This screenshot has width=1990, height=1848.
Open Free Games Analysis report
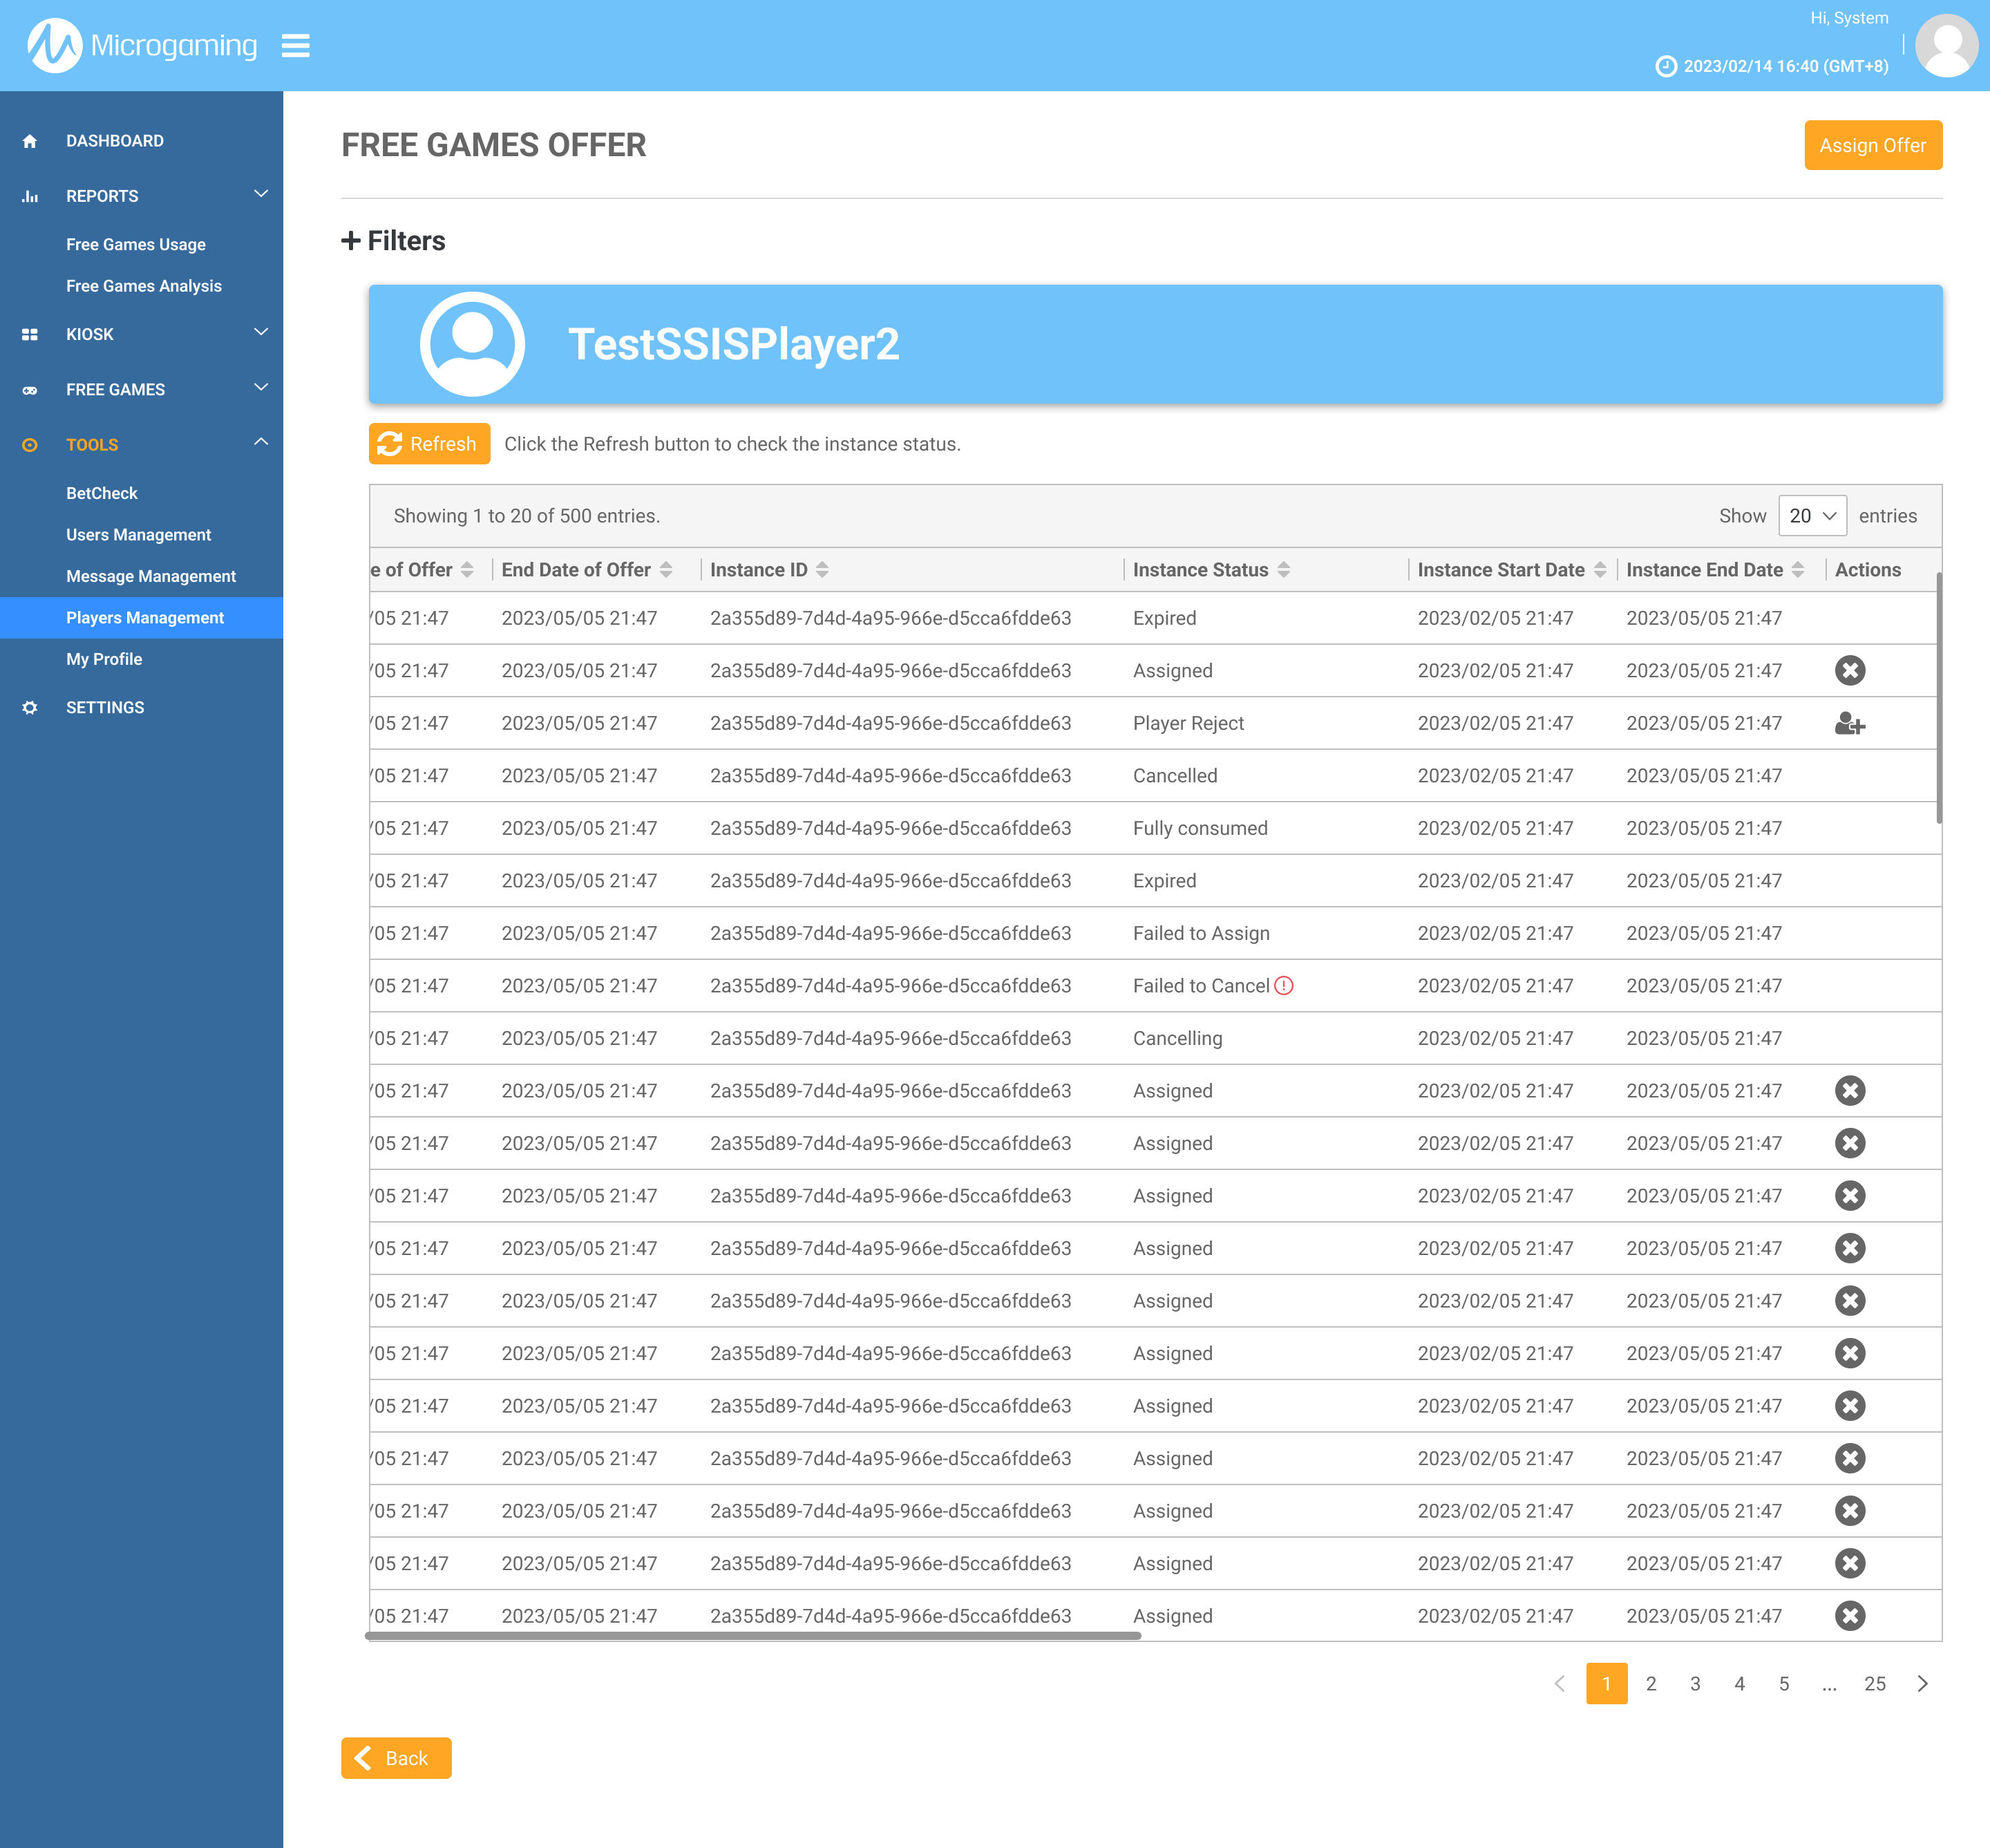[143, 286]
